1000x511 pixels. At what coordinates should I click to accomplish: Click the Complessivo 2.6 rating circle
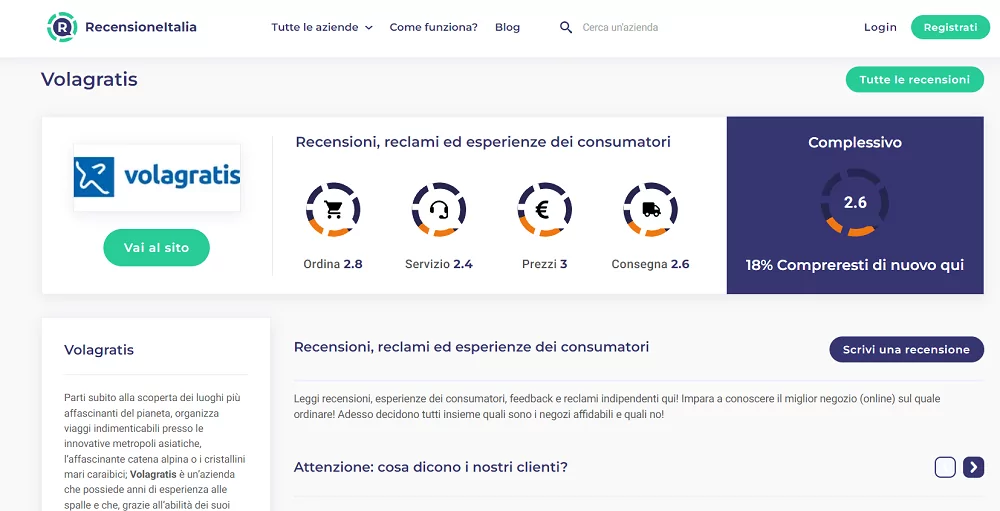855,203
